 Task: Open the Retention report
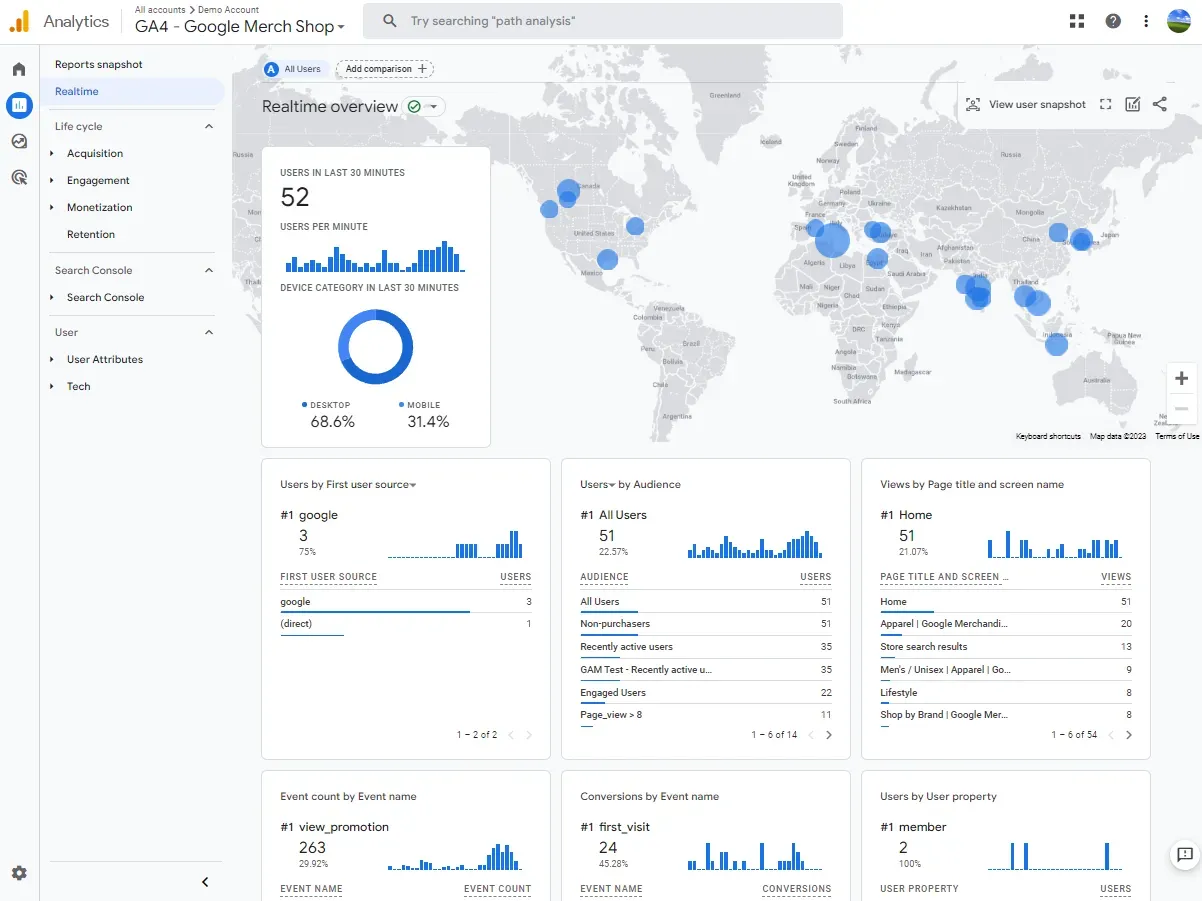click(x=91, y=235)
